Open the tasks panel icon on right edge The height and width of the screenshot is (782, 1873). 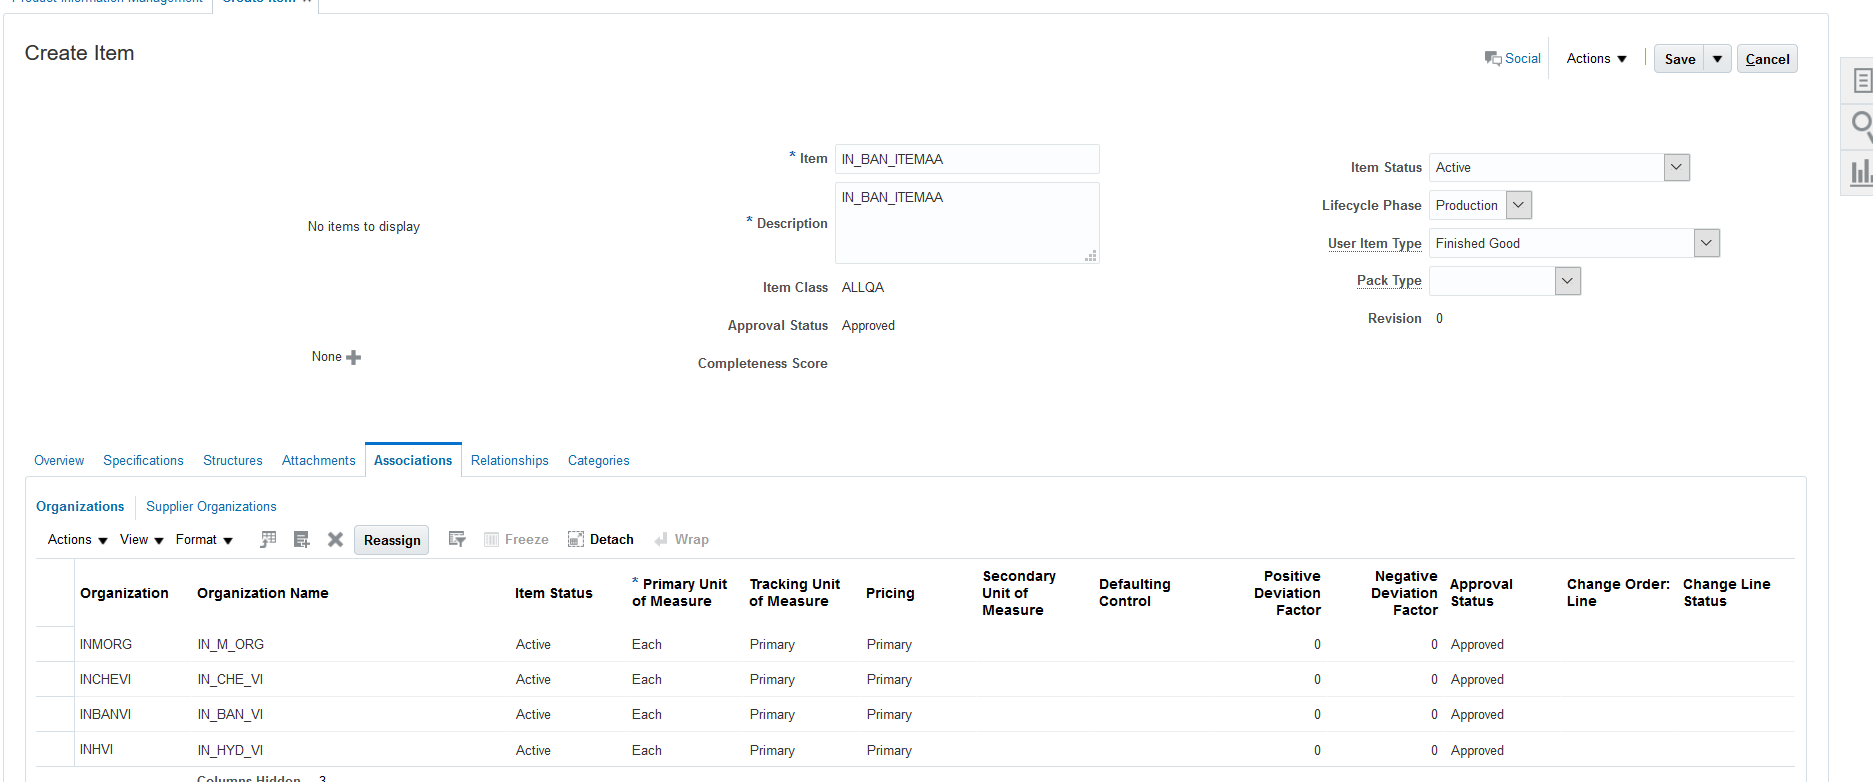point(1860,80)
